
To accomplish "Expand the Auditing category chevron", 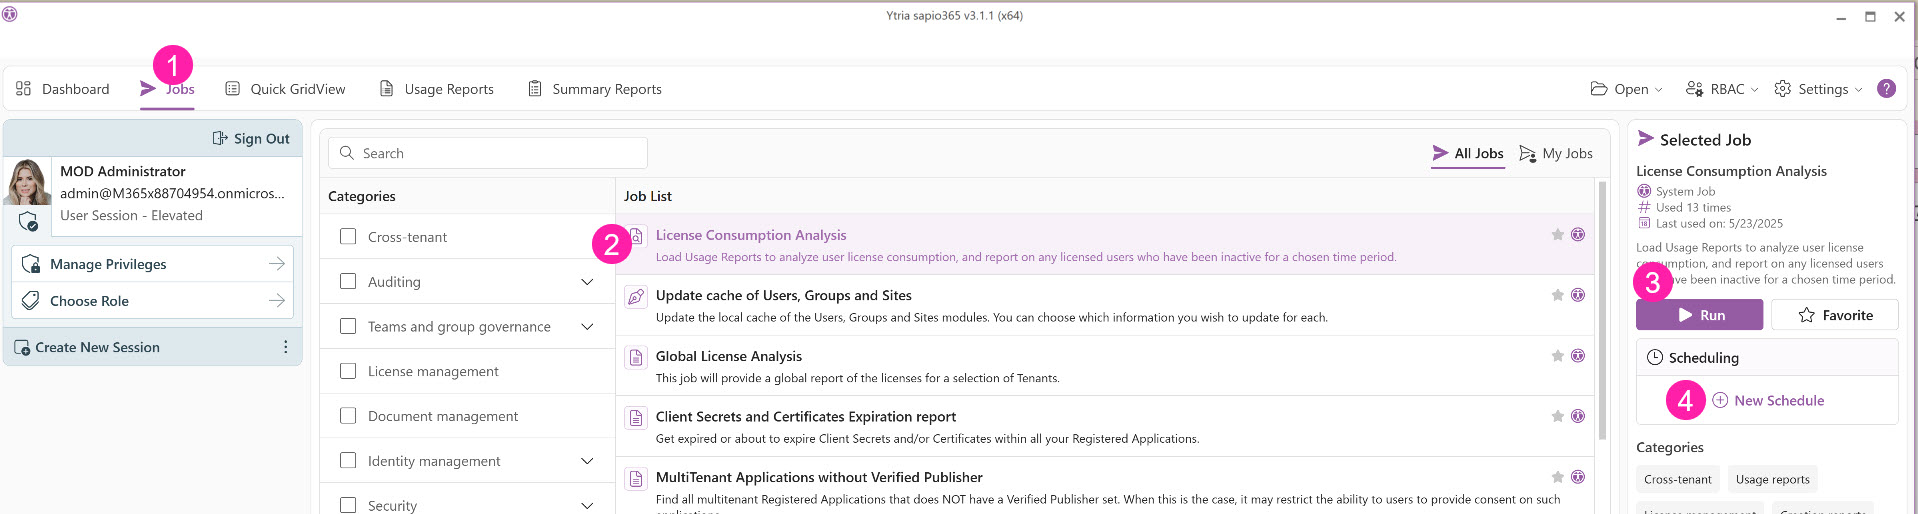I will (x=587, y=282).
